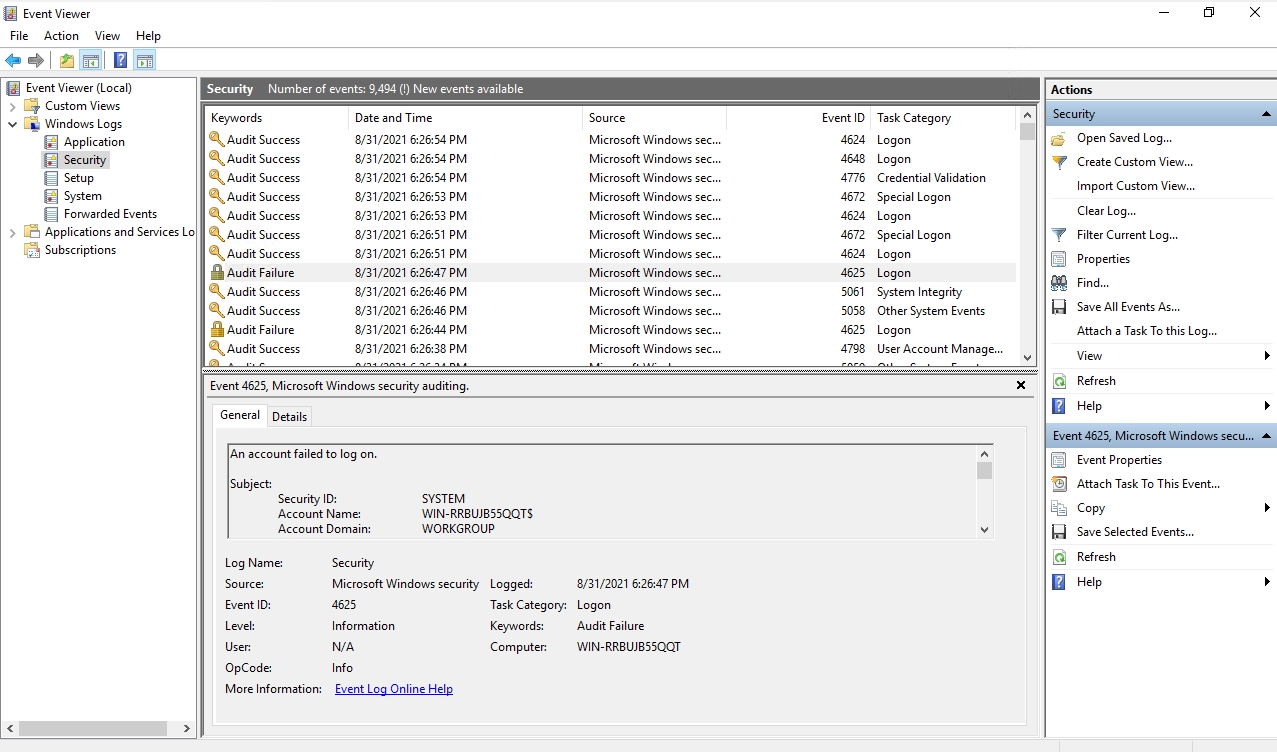Collapse the Security section in Actions pane

click(x=1264, y=113)
